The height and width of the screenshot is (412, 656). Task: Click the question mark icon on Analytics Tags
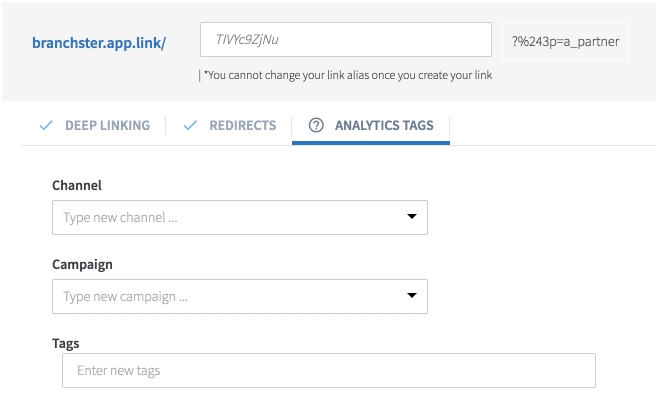pyautogui.click(x=316, y=126)
